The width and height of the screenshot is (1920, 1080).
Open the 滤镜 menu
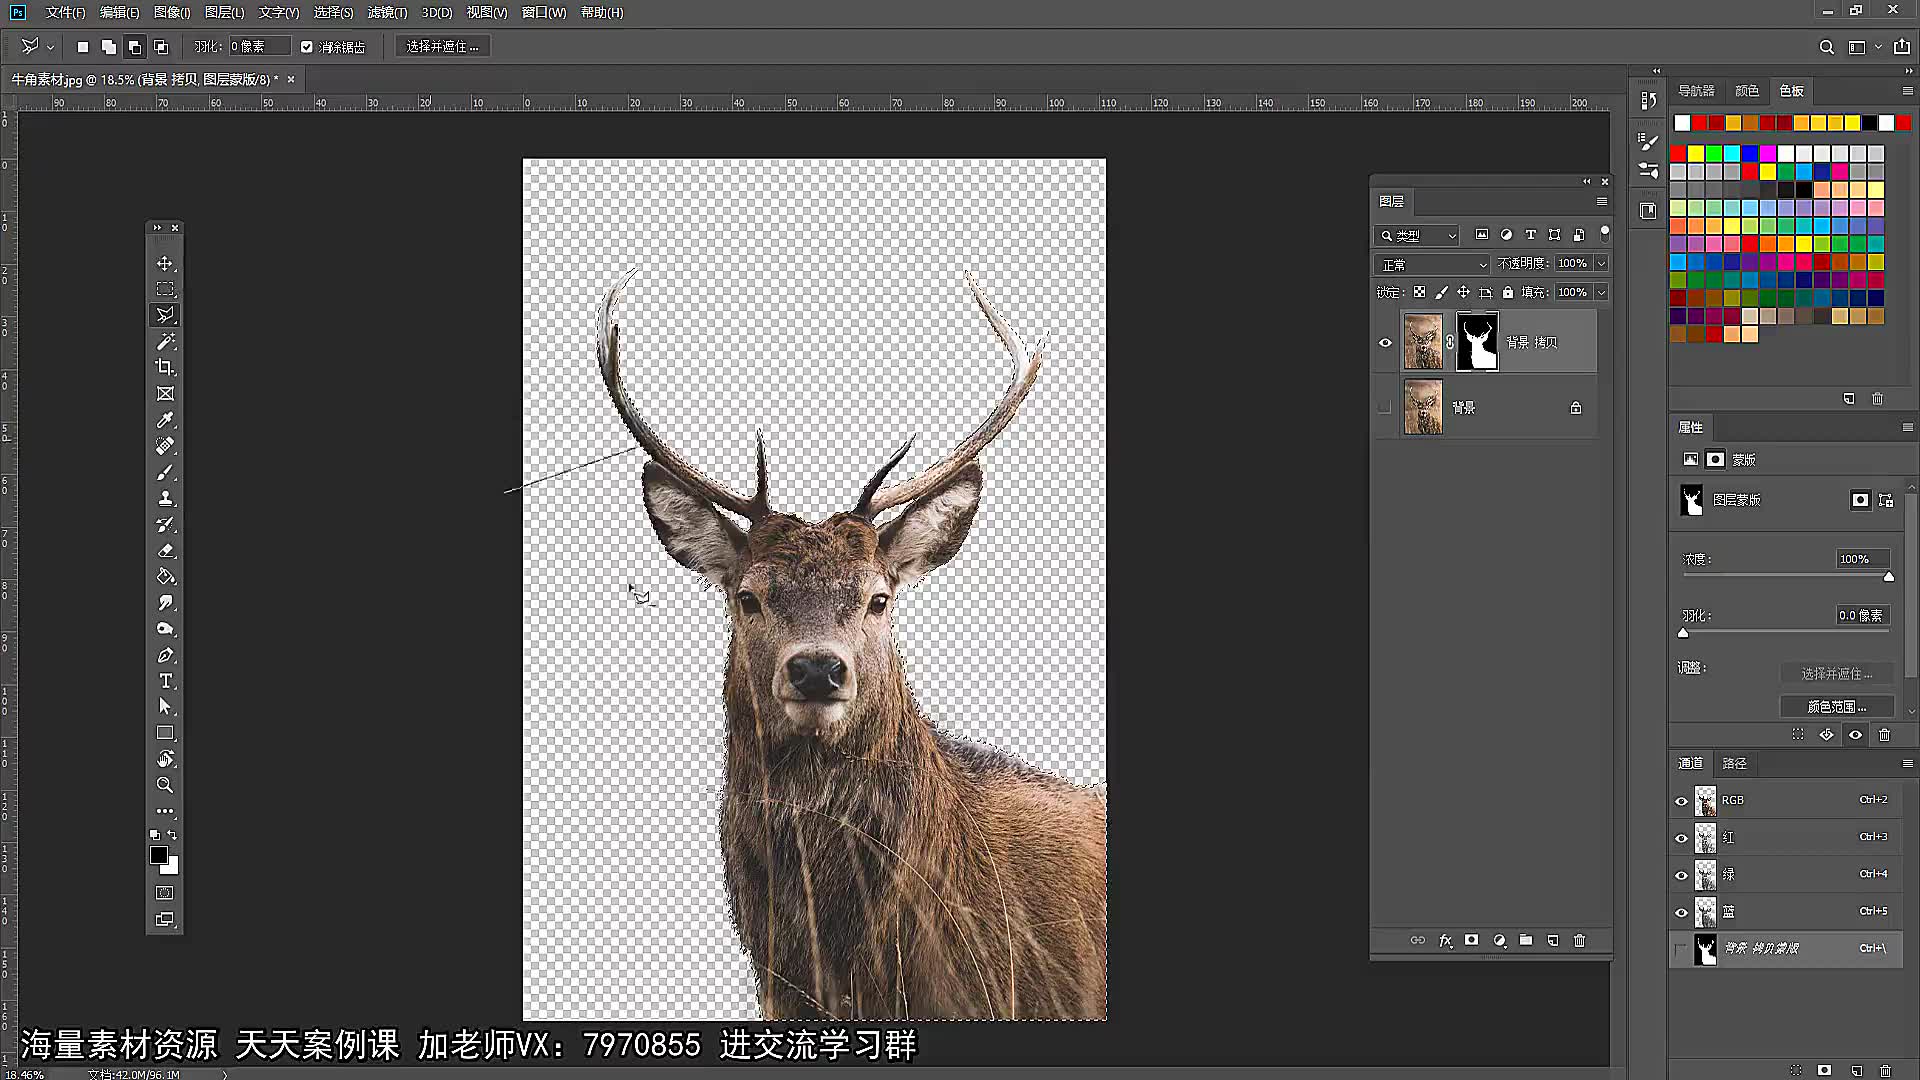click(x=384, y=12)
